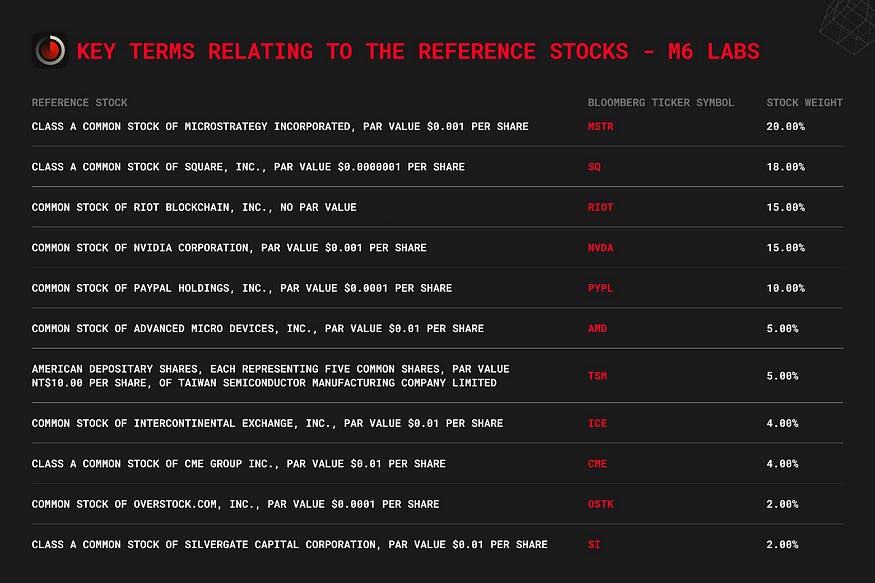Click the SI ticker symbol
Image resolution: width=875 pixels, height=583 pixels.
tap(594, 545)
